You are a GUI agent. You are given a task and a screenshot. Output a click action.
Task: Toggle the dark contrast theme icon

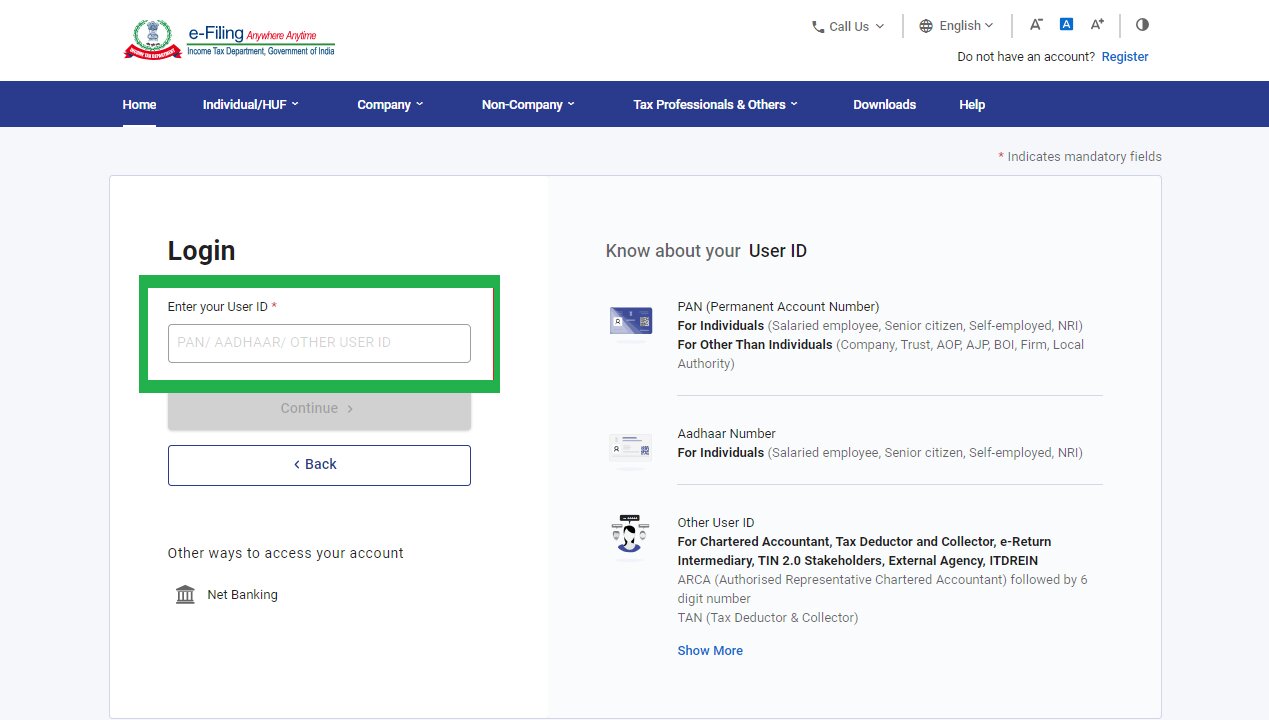click(1142, 24)
